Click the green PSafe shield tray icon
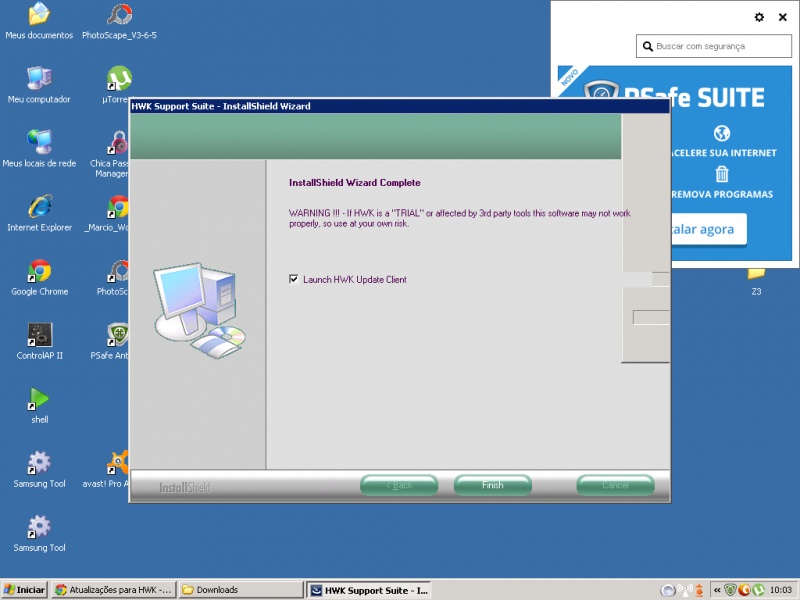800x600 pixels. [x=731, y=590]
